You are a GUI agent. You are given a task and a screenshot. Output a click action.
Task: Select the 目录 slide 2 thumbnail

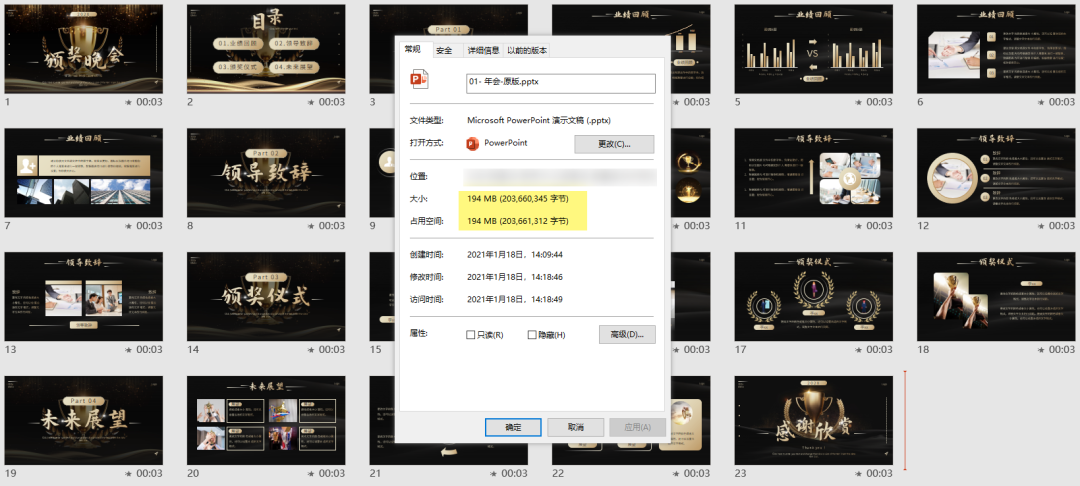(x=266, y=49)
